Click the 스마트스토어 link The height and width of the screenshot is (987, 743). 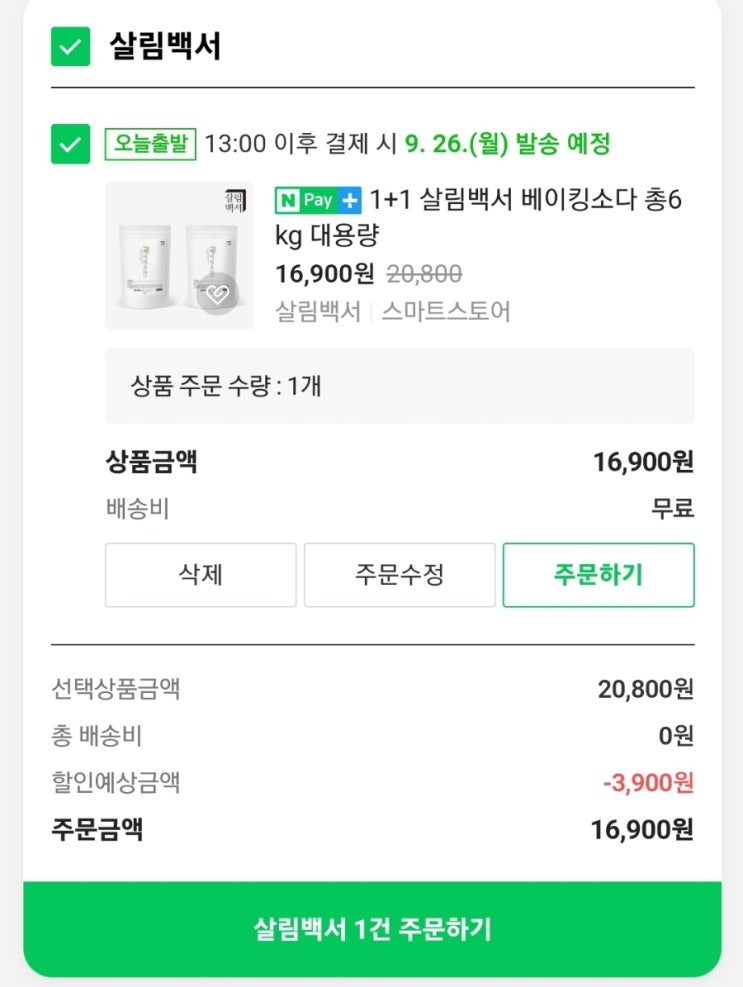(x=445, y=311)
